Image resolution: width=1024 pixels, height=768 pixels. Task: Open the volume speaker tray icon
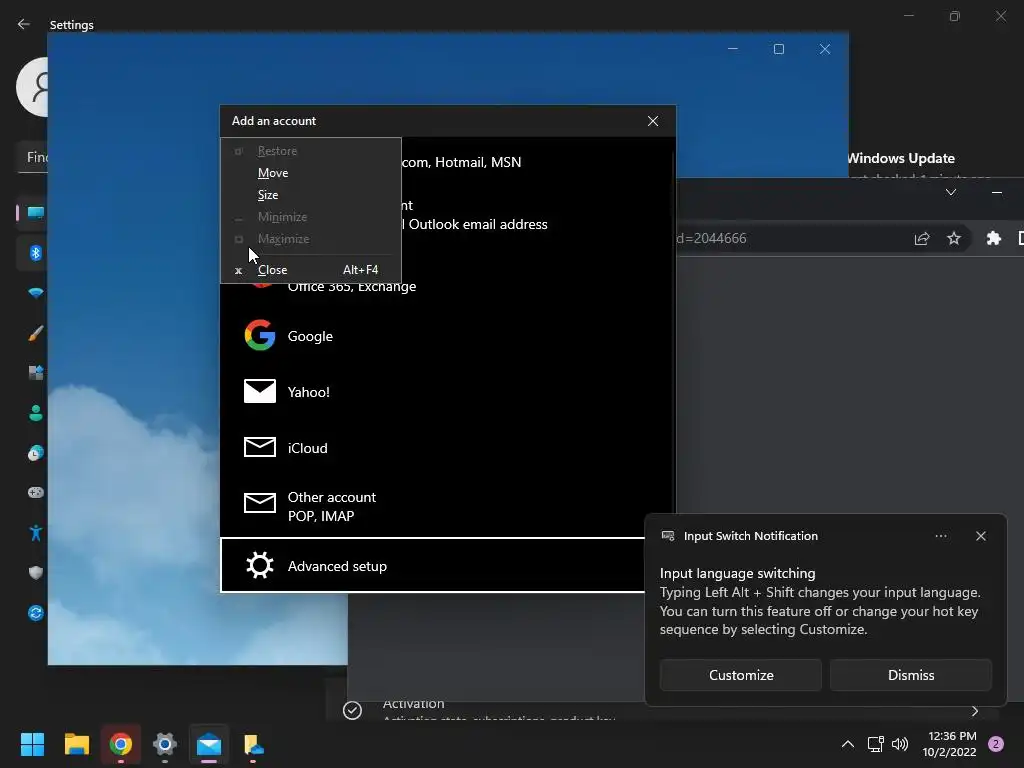click(x=900, y=744)
